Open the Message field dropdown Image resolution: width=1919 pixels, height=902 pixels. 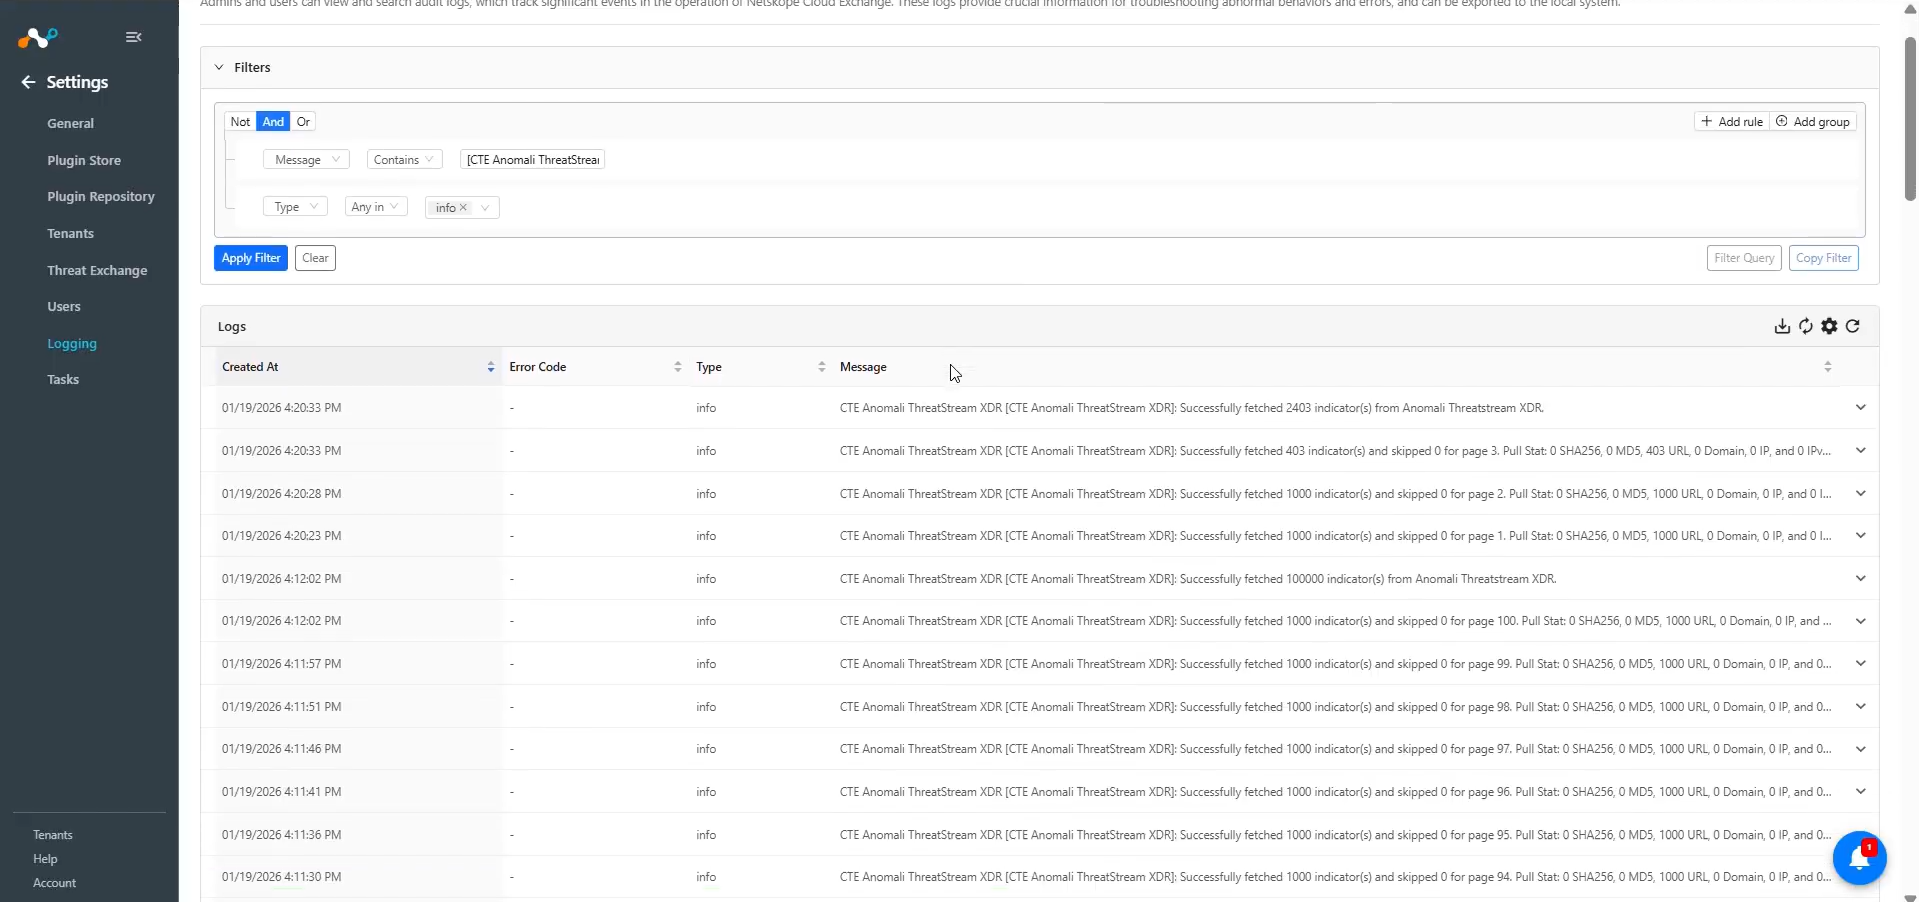click(x=306, y=160)
